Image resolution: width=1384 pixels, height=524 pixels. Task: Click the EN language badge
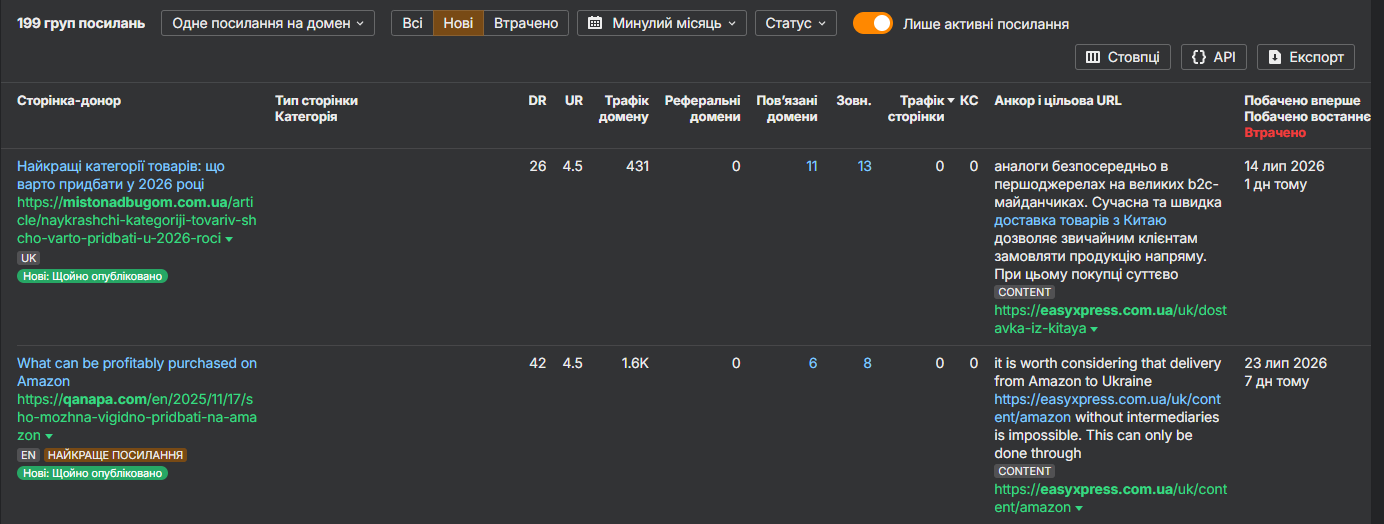28,455
